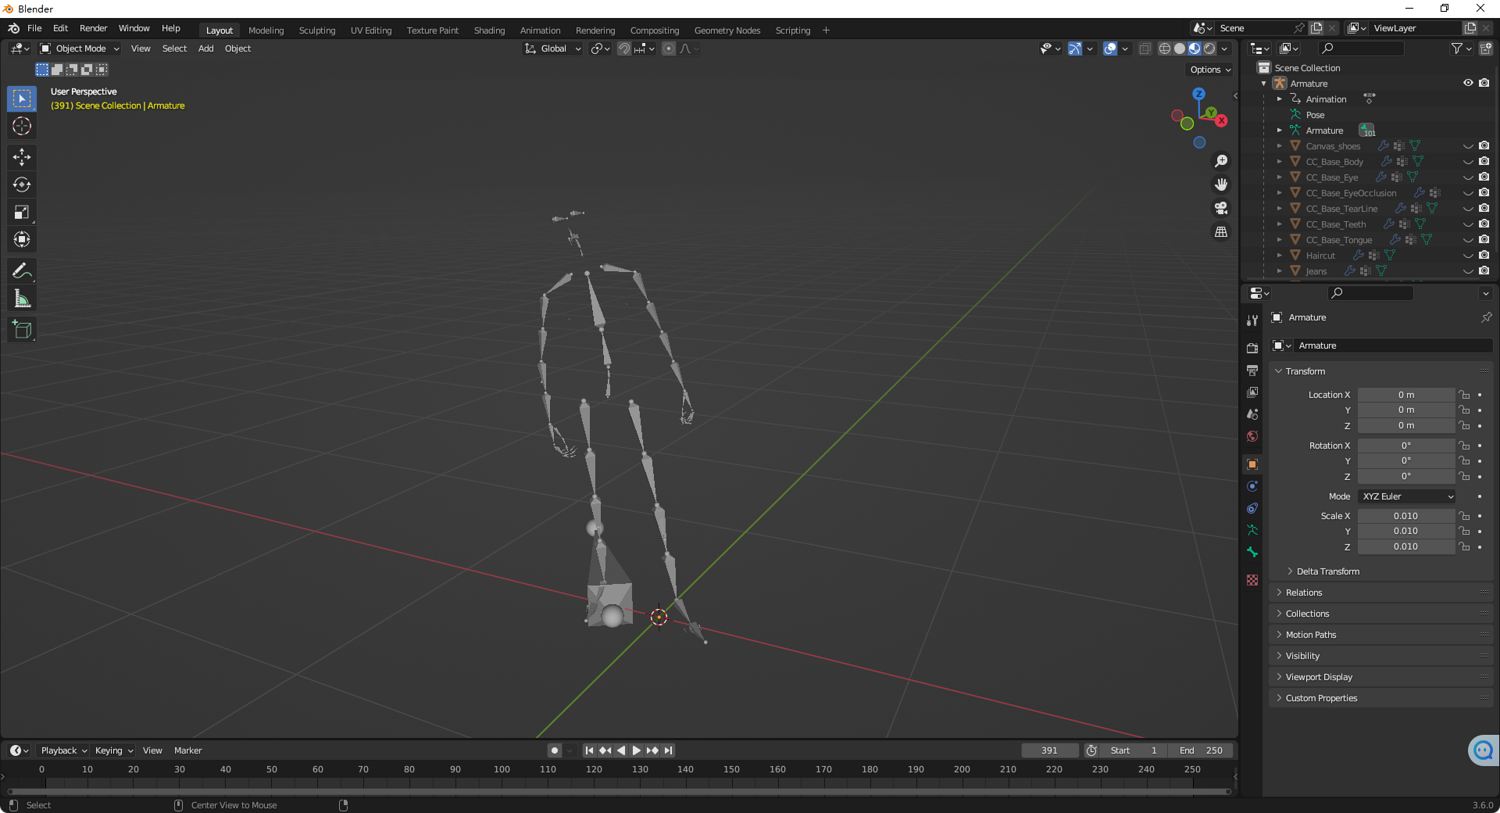Click the current frame field showing 391
The image size is (1500, 813).
click(1049, 750)
